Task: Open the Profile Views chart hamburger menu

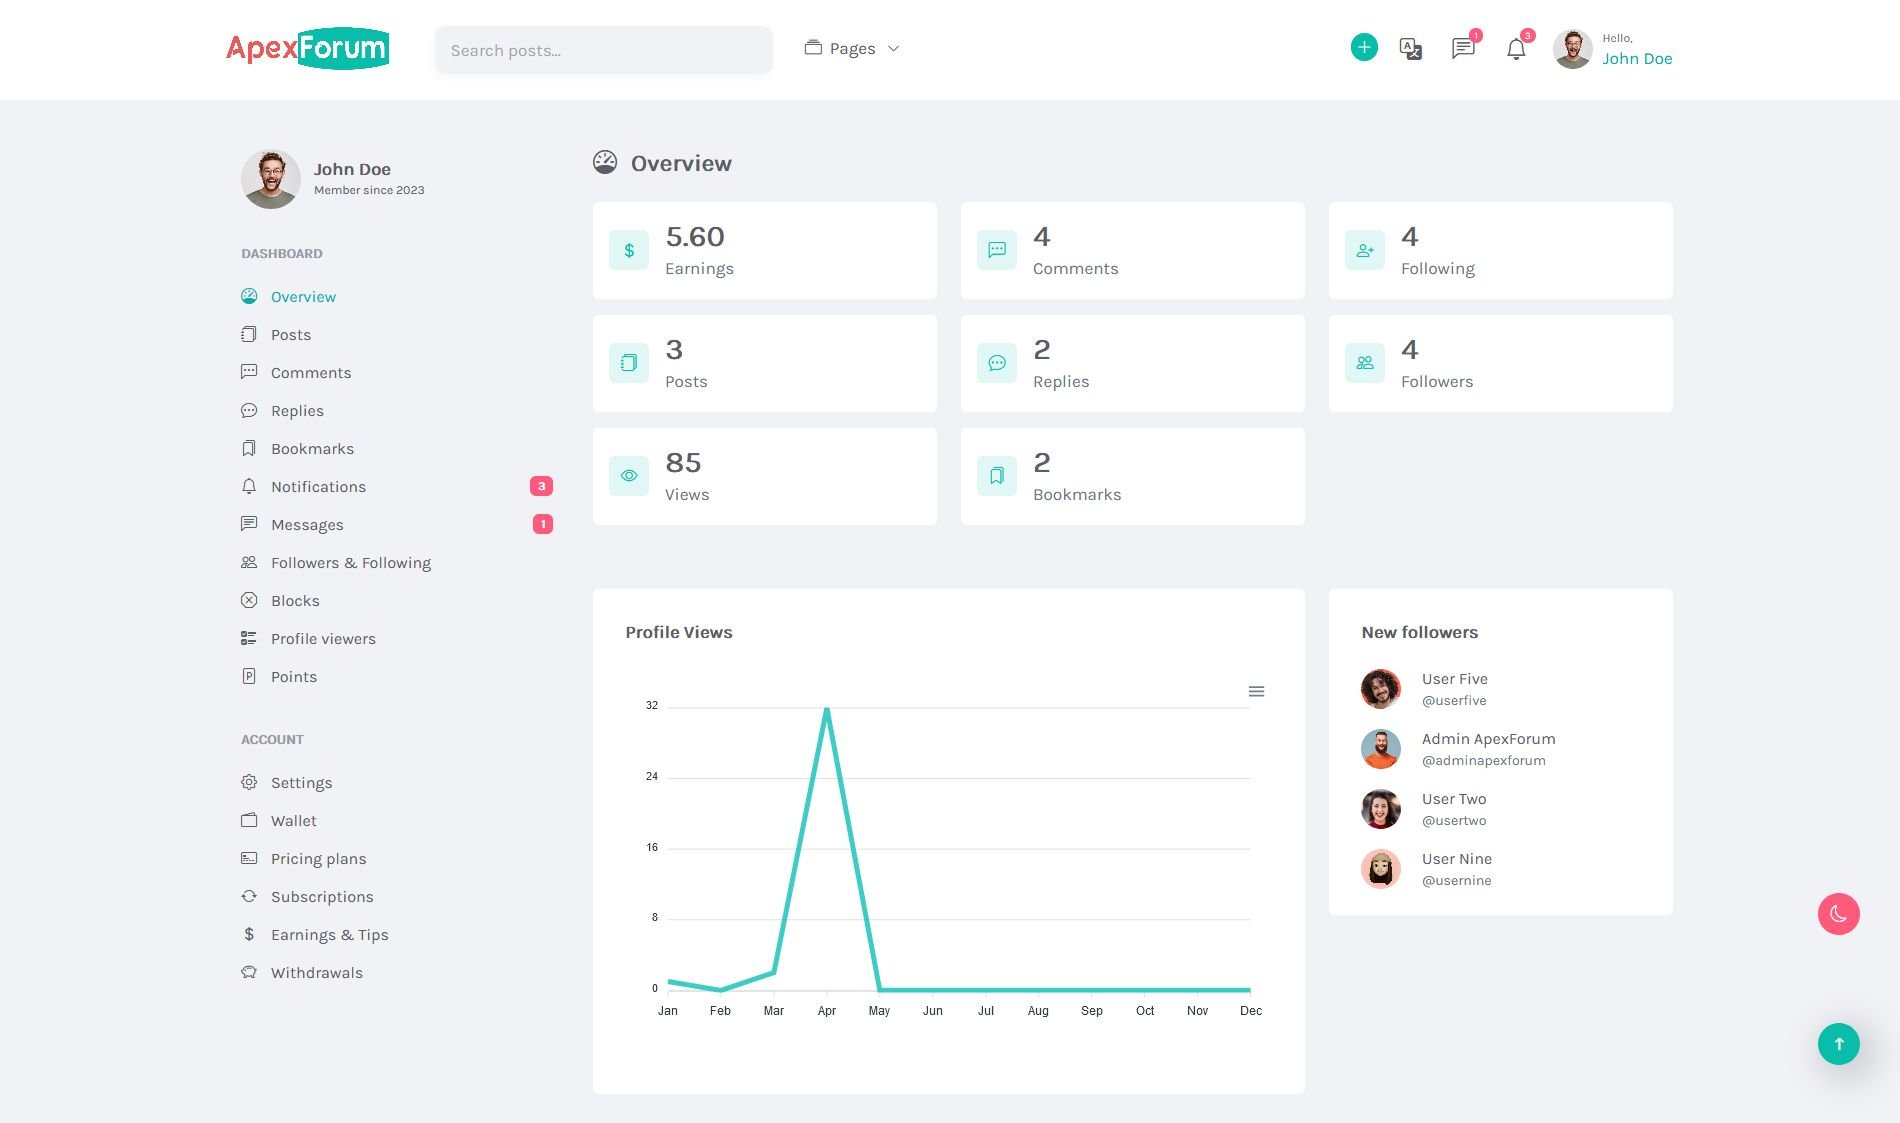Action: (1256, 691)
